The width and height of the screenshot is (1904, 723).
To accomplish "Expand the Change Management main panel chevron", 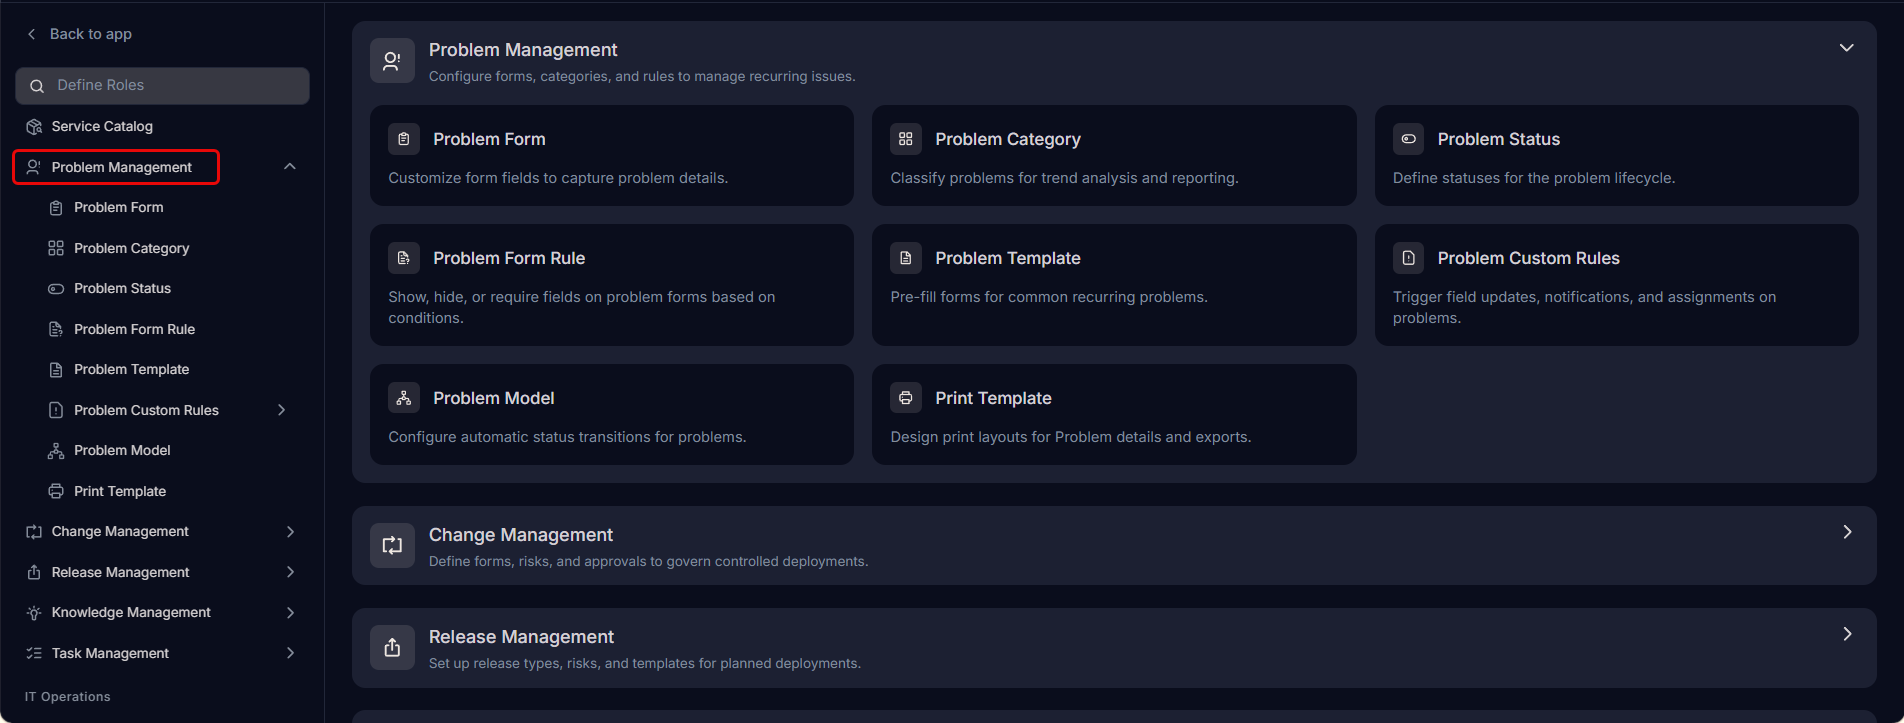I will click(1847, 532).
